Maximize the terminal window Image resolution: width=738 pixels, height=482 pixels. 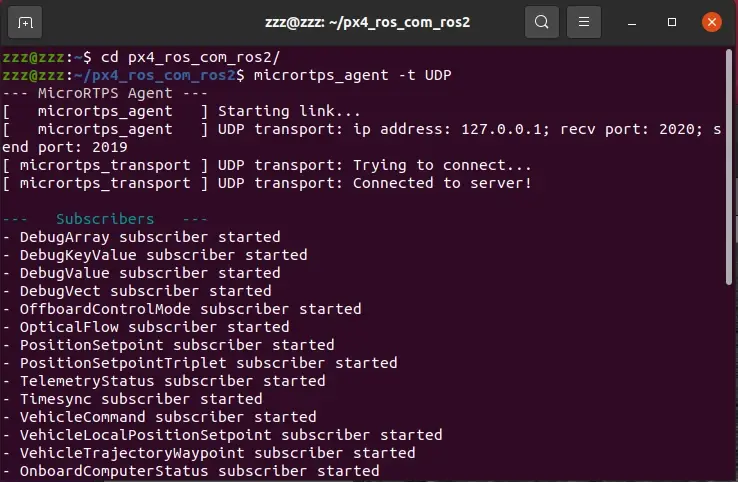672,22
